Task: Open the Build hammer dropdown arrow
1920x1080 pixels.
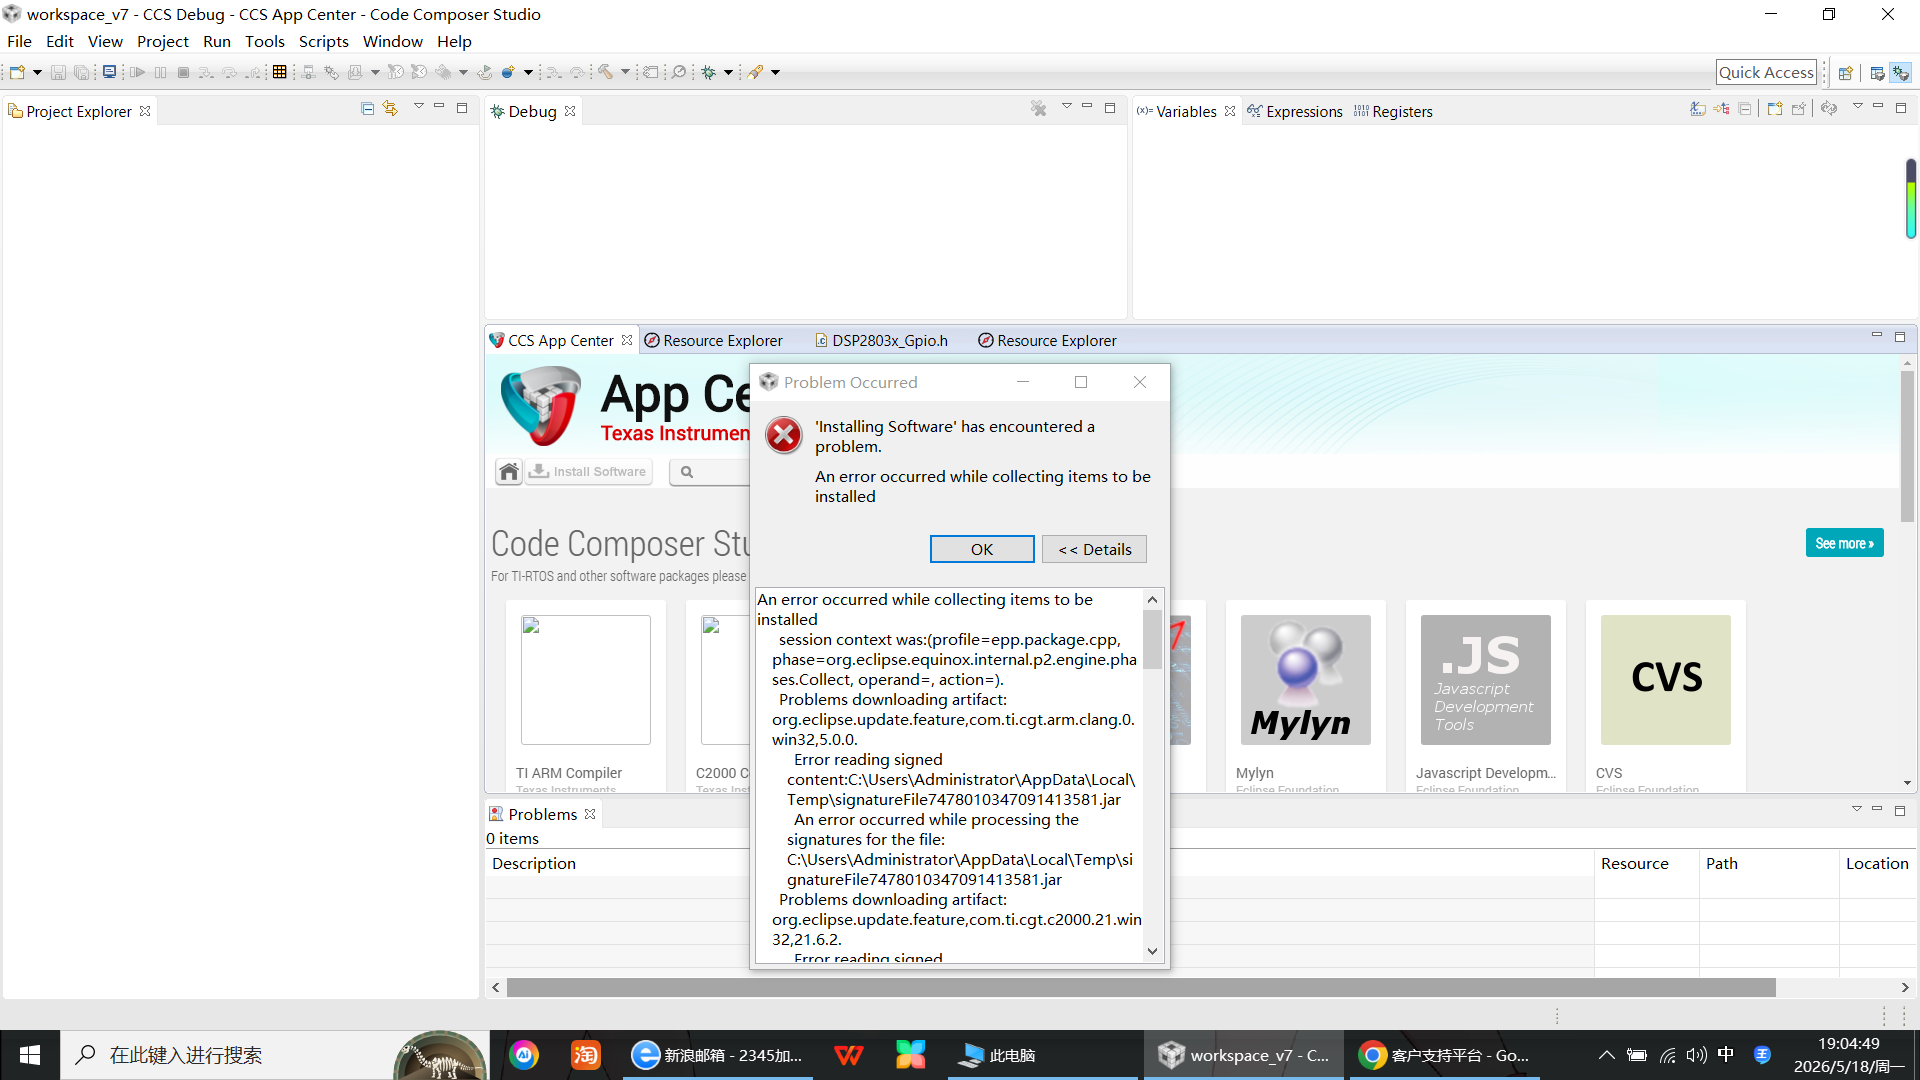Action: (625, 72)
